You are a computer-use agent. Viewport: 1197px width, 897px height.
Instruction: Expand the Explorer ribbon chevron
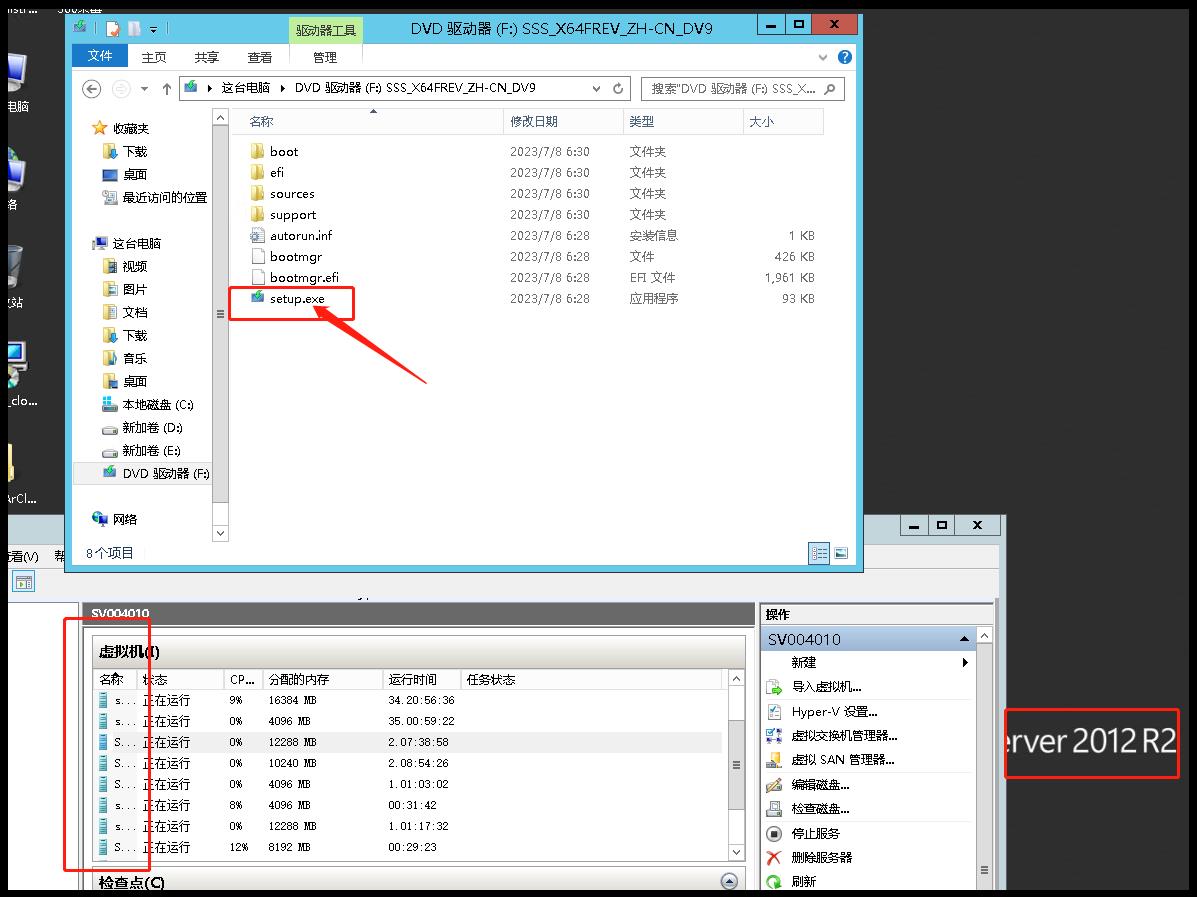(x=822, y=57)
